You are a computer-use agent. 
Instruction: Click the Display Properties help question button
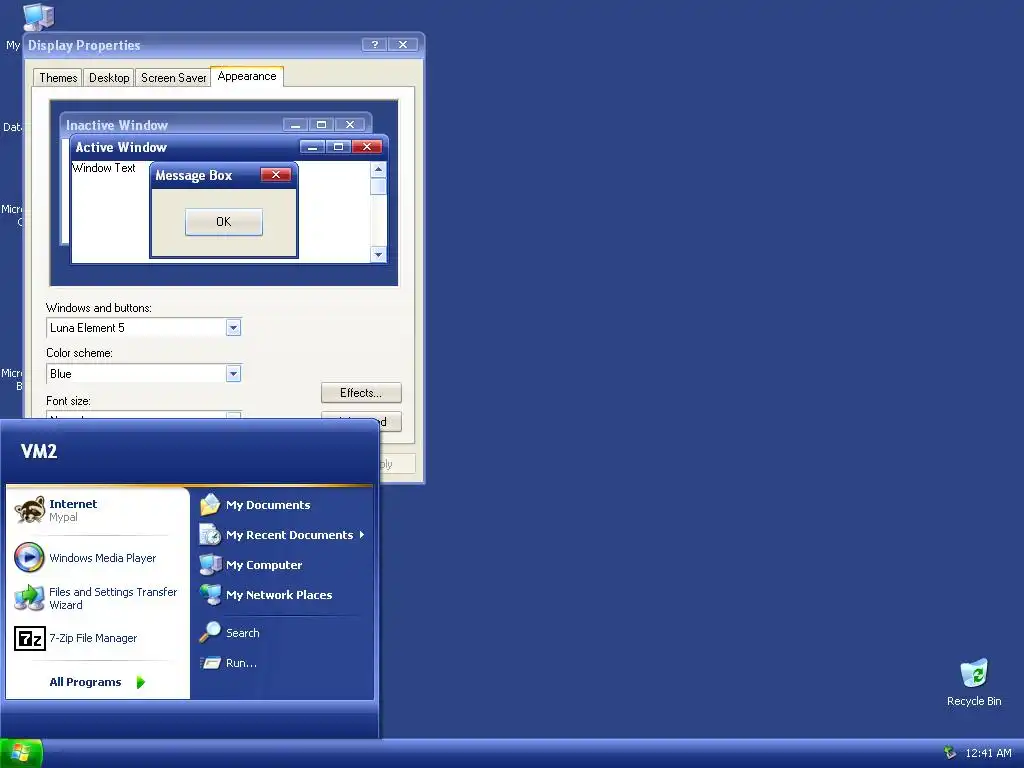[x=374, y=44]
